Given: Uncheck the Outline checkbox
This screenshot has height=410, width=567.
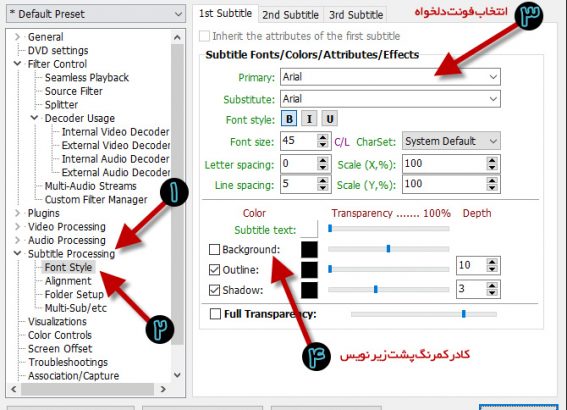Looking at the screenshot, I should [x=214, y=270].
